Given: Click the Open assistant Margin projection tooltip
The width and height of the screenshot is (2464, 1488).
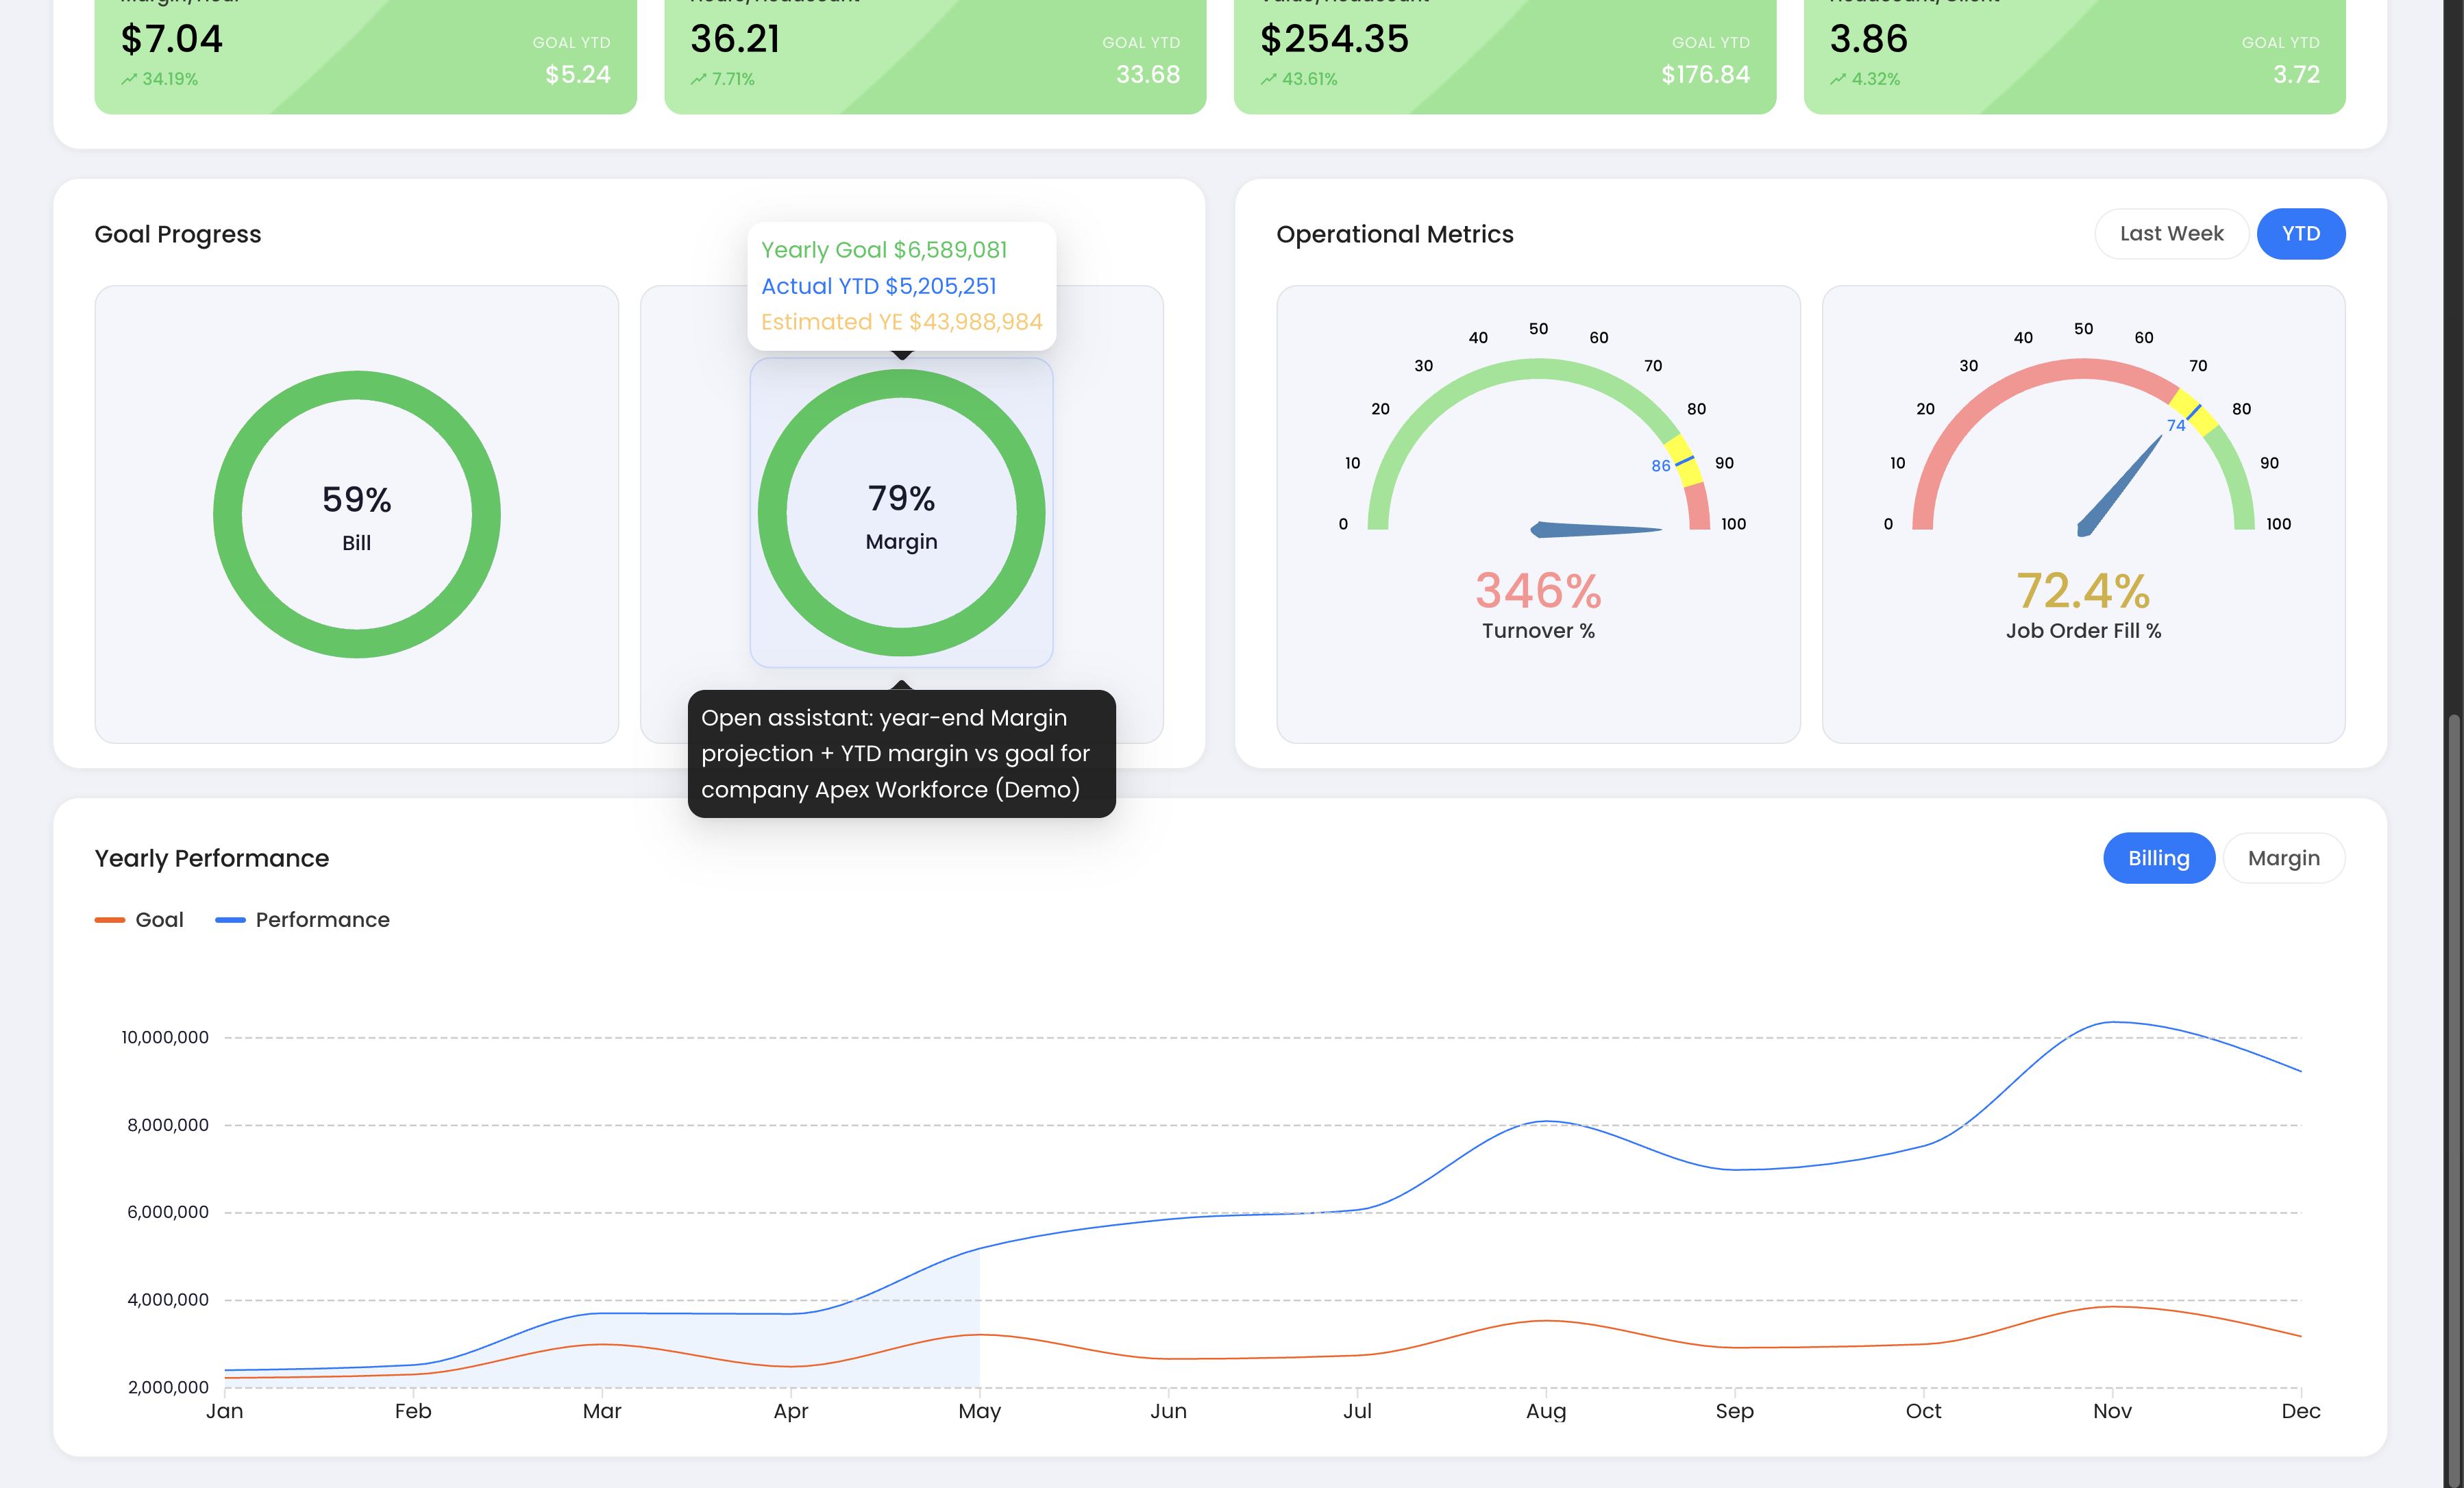Looking at the screenshot, I should [901, 754].
